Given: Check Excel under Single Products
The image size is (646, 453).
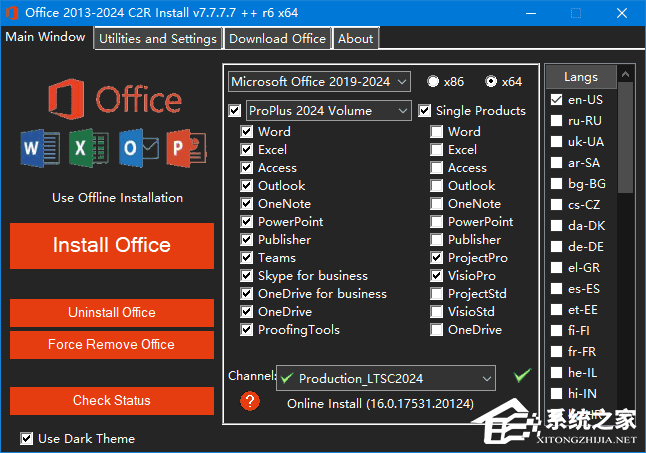Looking at the screenshot, I should tap(437, 150).
